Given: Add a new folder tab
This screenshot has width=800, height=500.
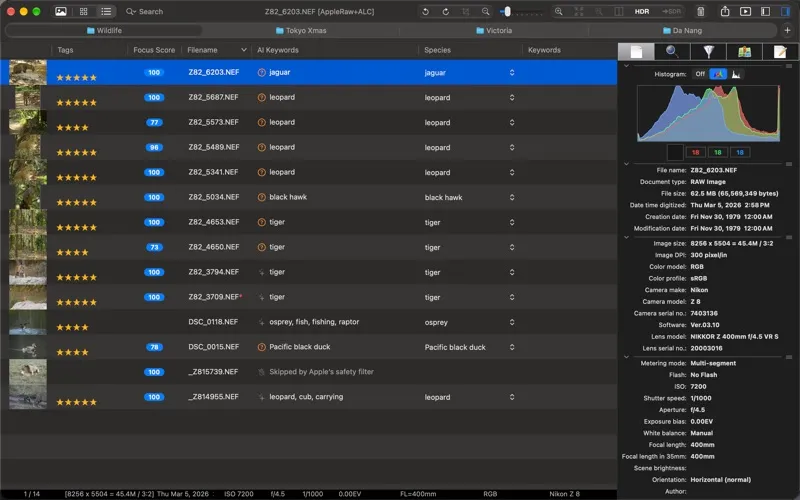Looking at the screenshot, I should point(787,30).
